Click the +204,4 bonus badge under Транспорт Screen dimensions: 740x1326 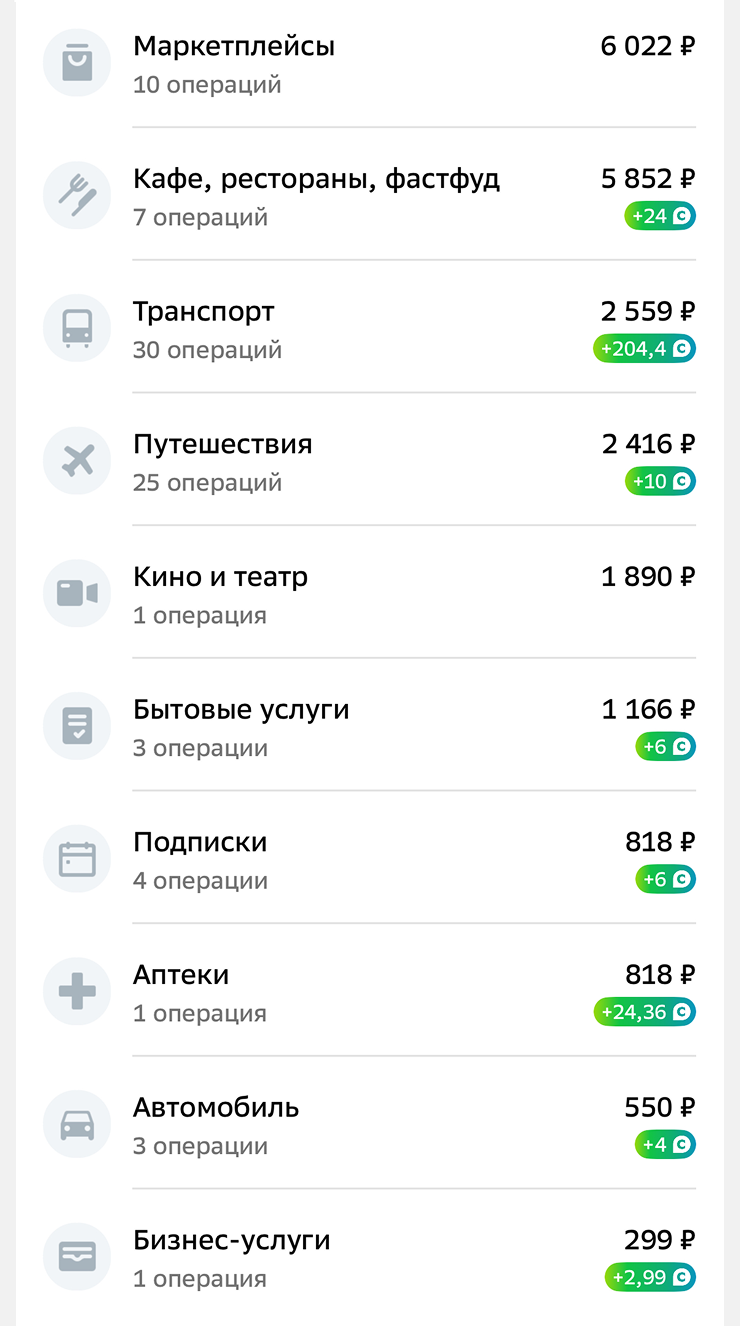pyautogui.click(x=643, y=349)
